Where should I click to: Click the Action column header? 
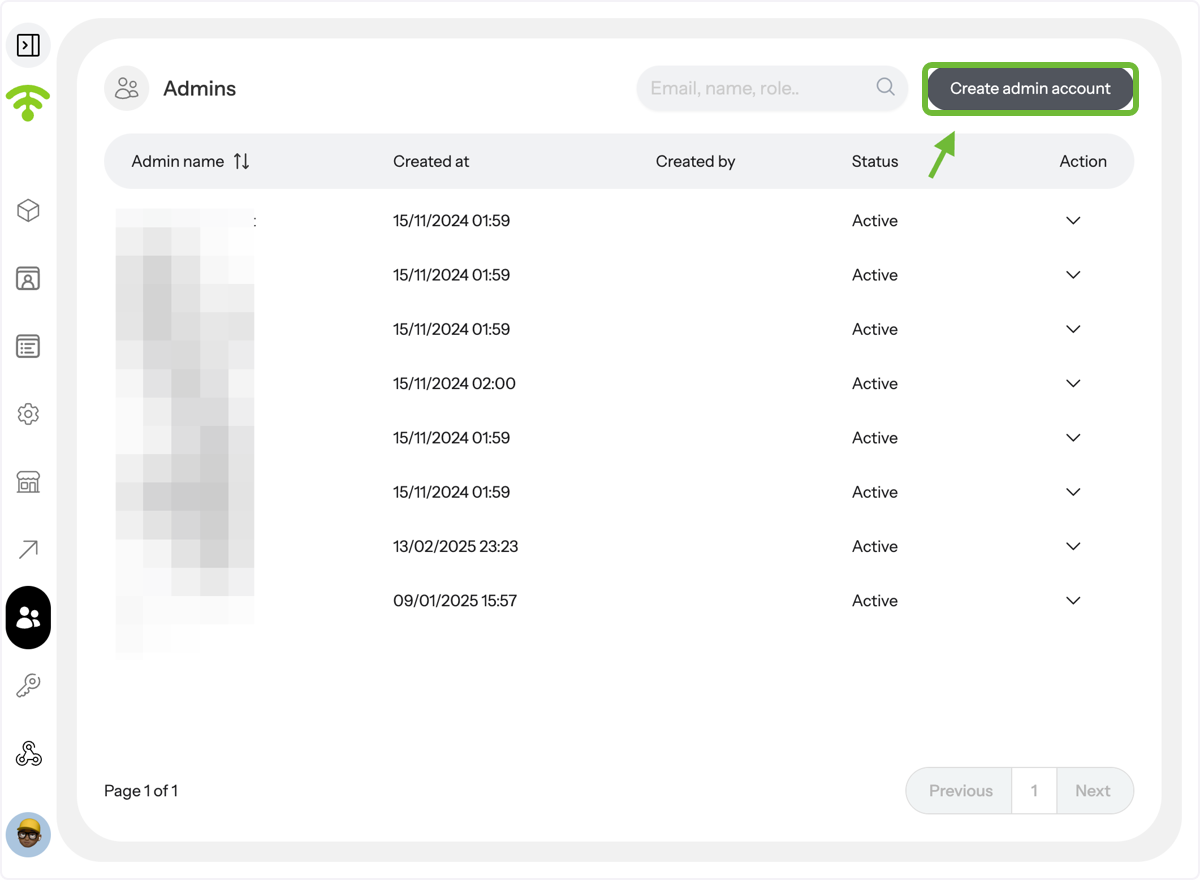pyautogui.click(x=1083, y=161)
